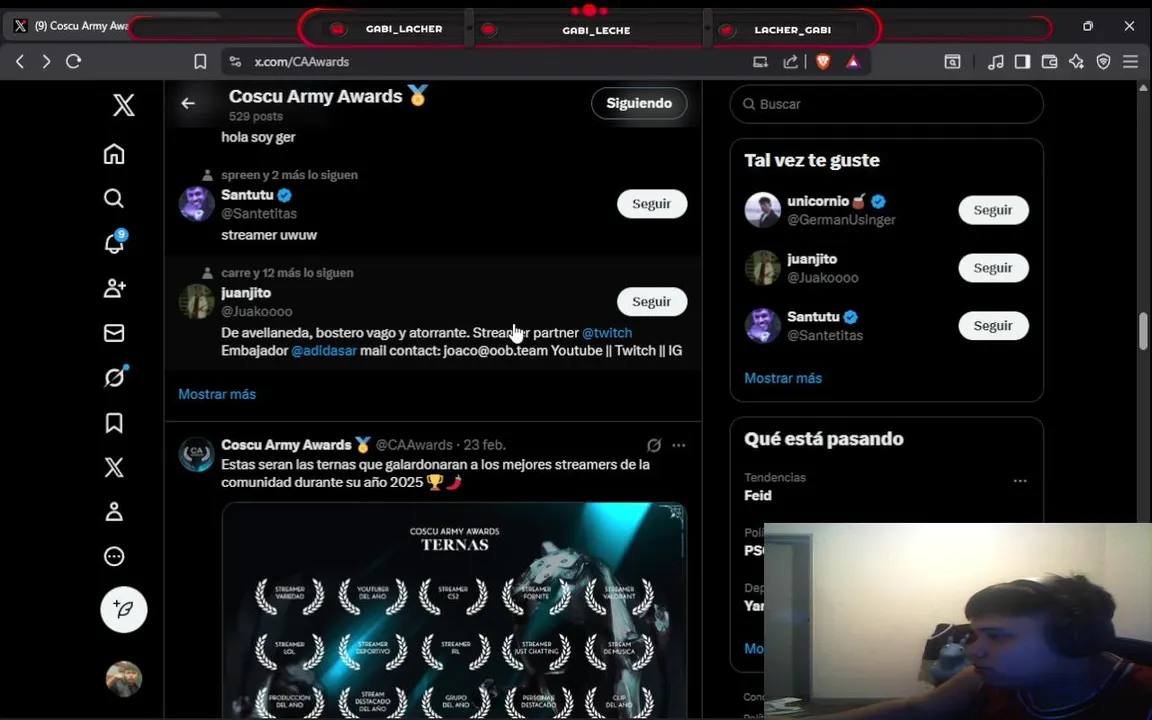Screen dimensions: 1152x720
Task: Follow juanjito in the feed suggestions
Action: [652, 301]
